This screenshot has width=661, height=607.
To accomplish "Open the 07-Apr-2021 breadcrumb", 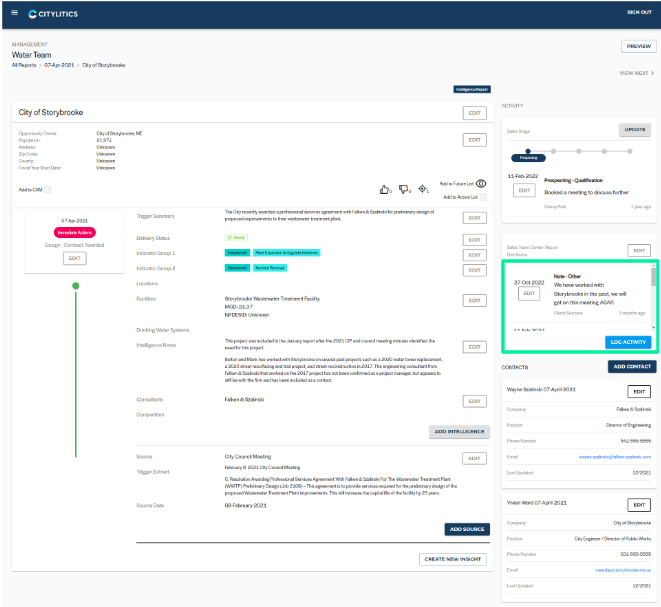I will [x=57, y=64].
